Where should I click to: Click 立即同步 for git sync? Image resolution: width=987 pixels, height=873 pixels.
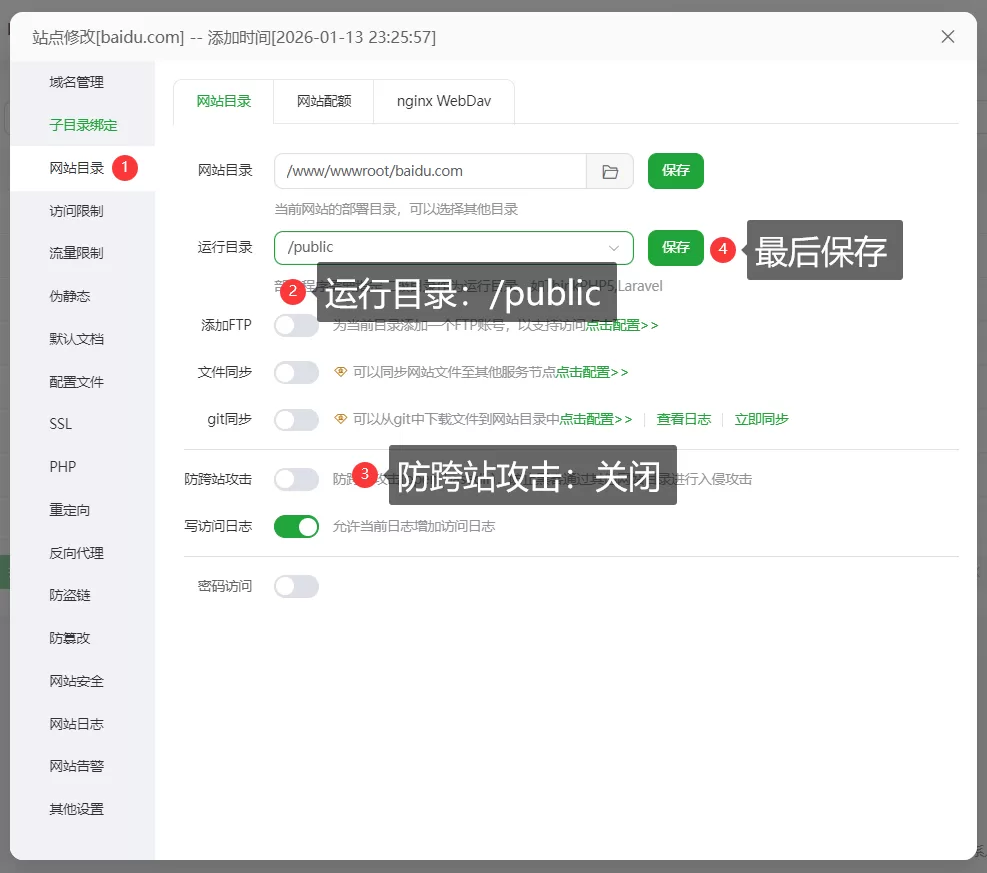point(761,418)
